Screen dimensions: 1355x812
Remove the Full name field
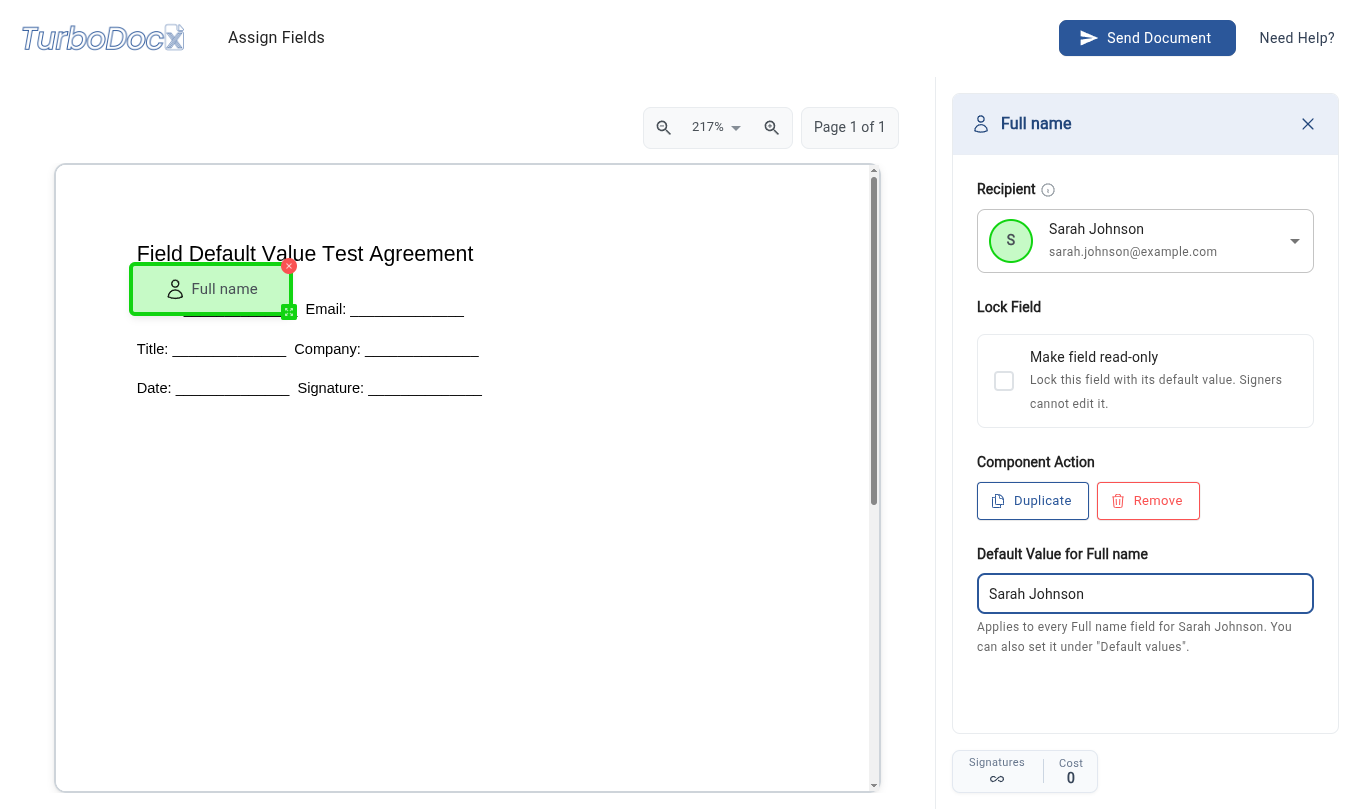point(1148,501)
